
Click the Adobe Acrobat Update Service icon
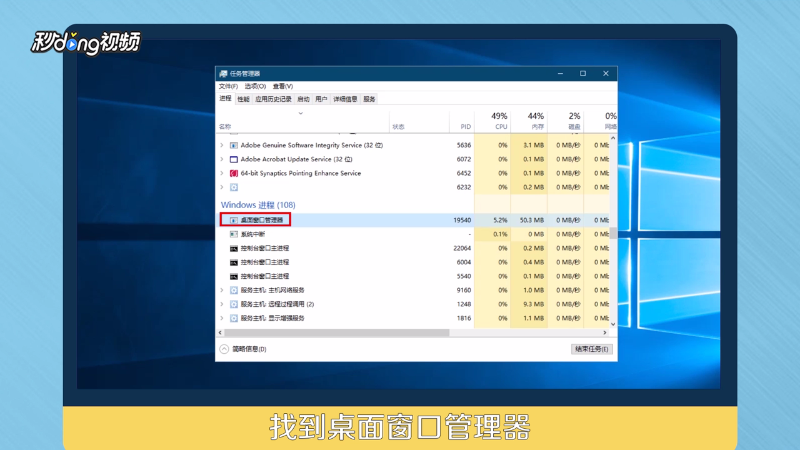pyautogui.click(x=234, y=159)
